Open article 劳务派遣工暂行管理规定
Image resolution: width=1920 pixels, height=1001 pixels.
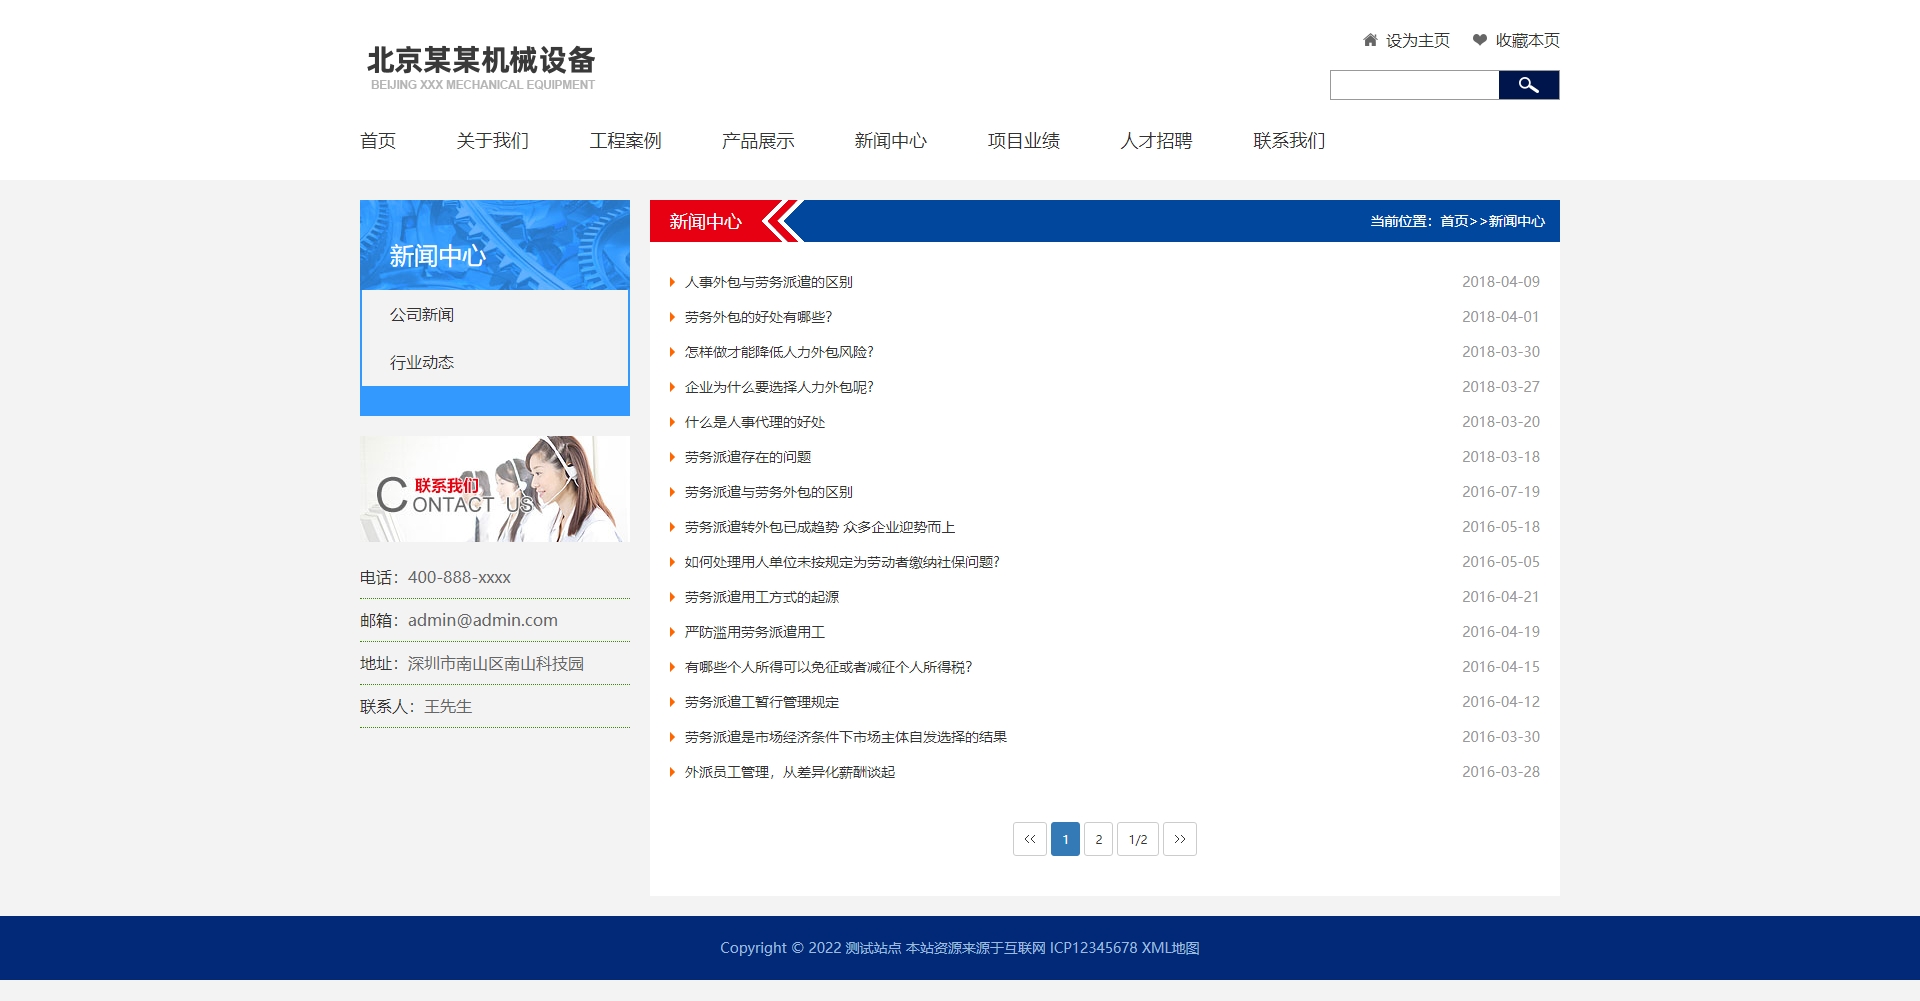point(761,702)
